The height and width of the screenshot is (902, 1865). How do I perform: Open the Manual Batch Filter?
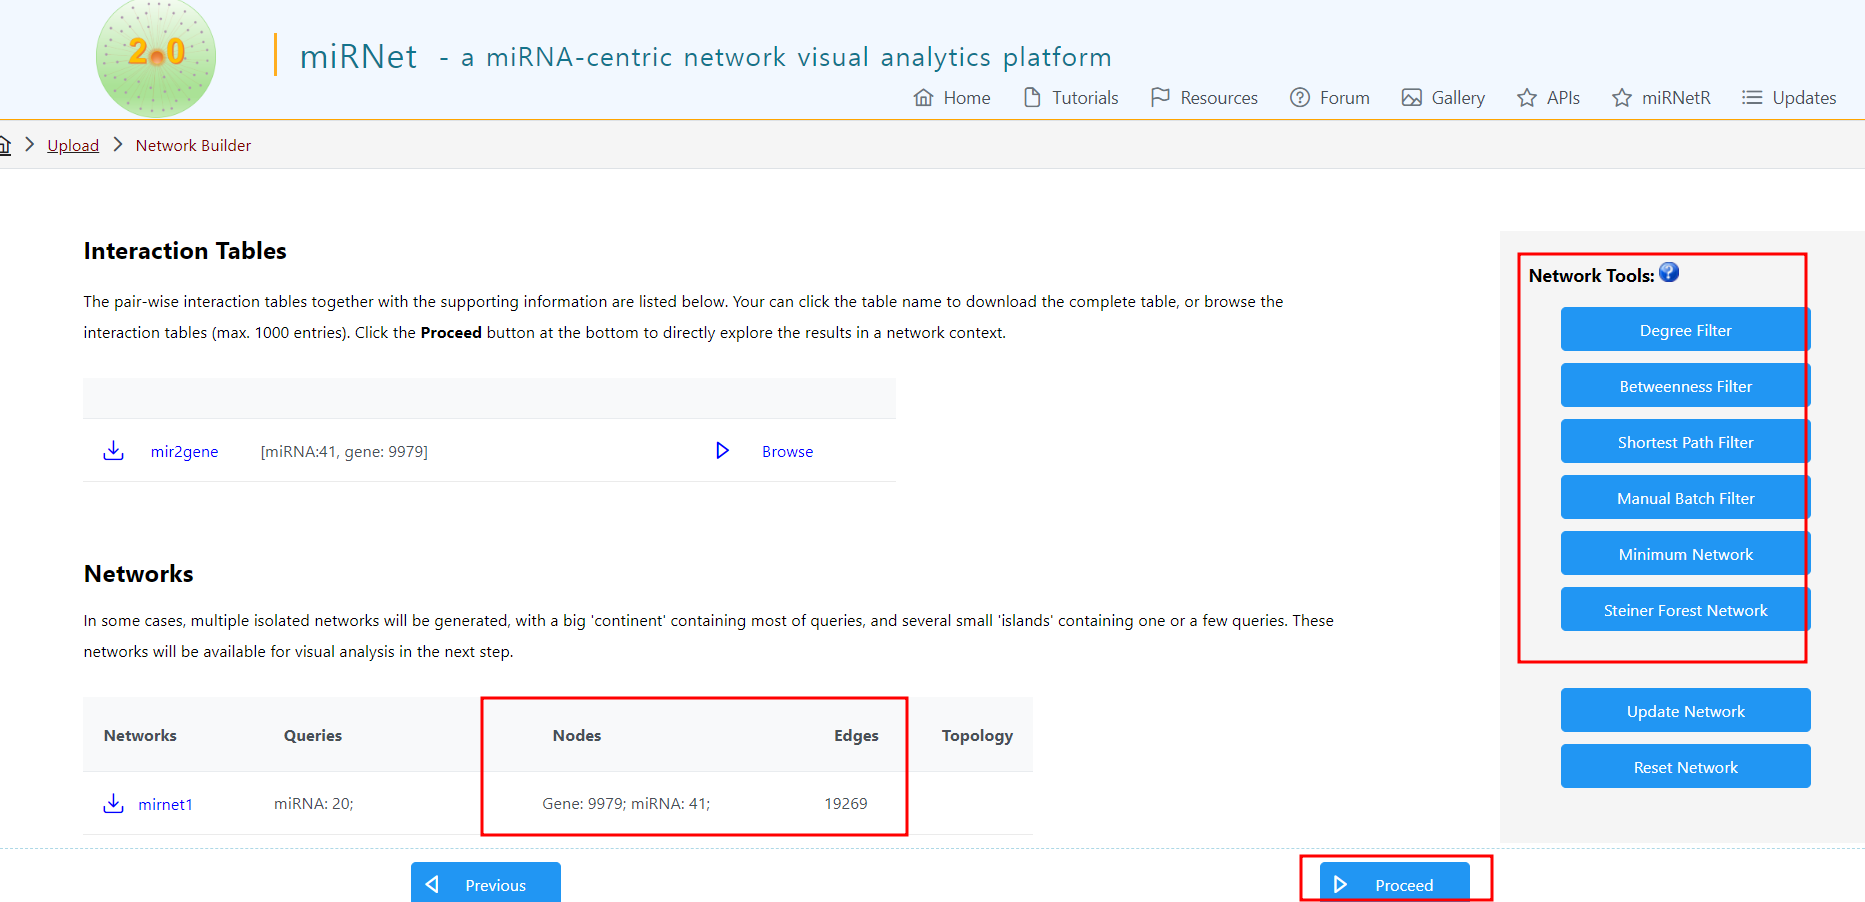(1685, 497)
